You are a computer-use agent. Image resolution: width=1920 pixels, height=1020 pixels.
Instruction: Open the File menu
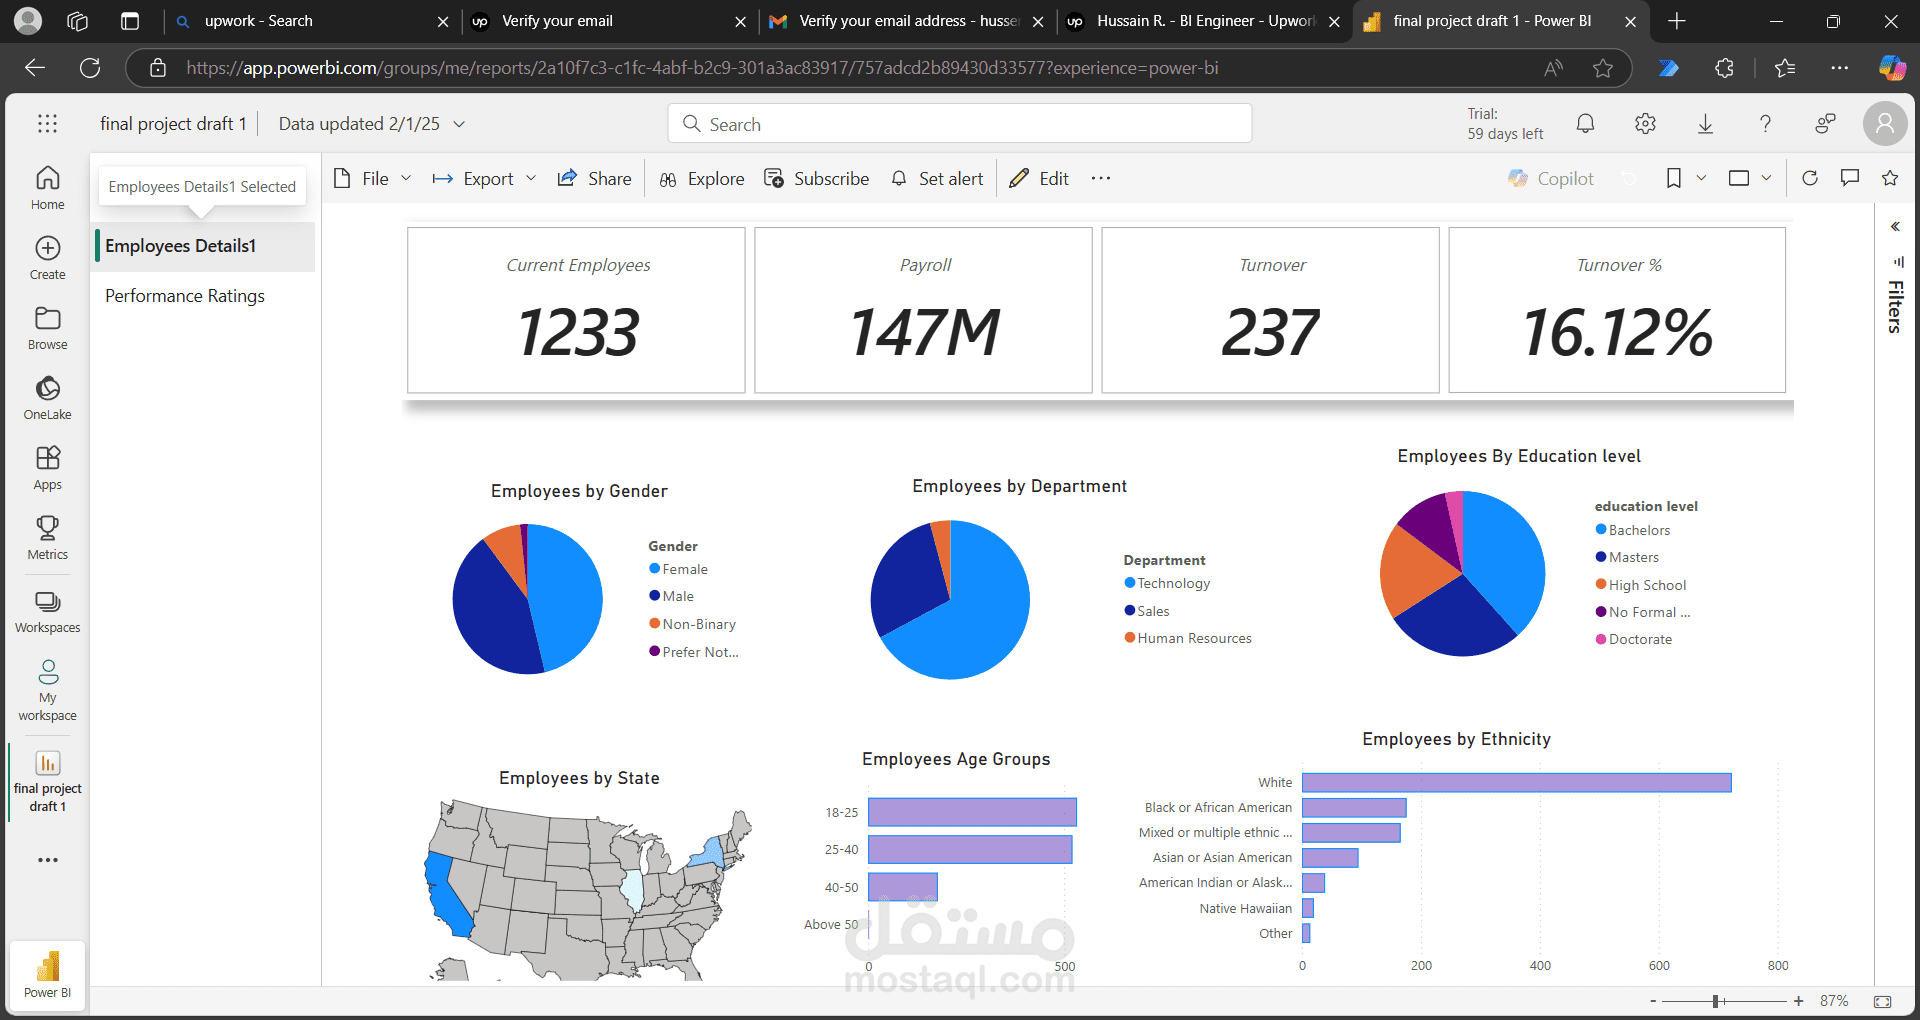click(372, 178)
